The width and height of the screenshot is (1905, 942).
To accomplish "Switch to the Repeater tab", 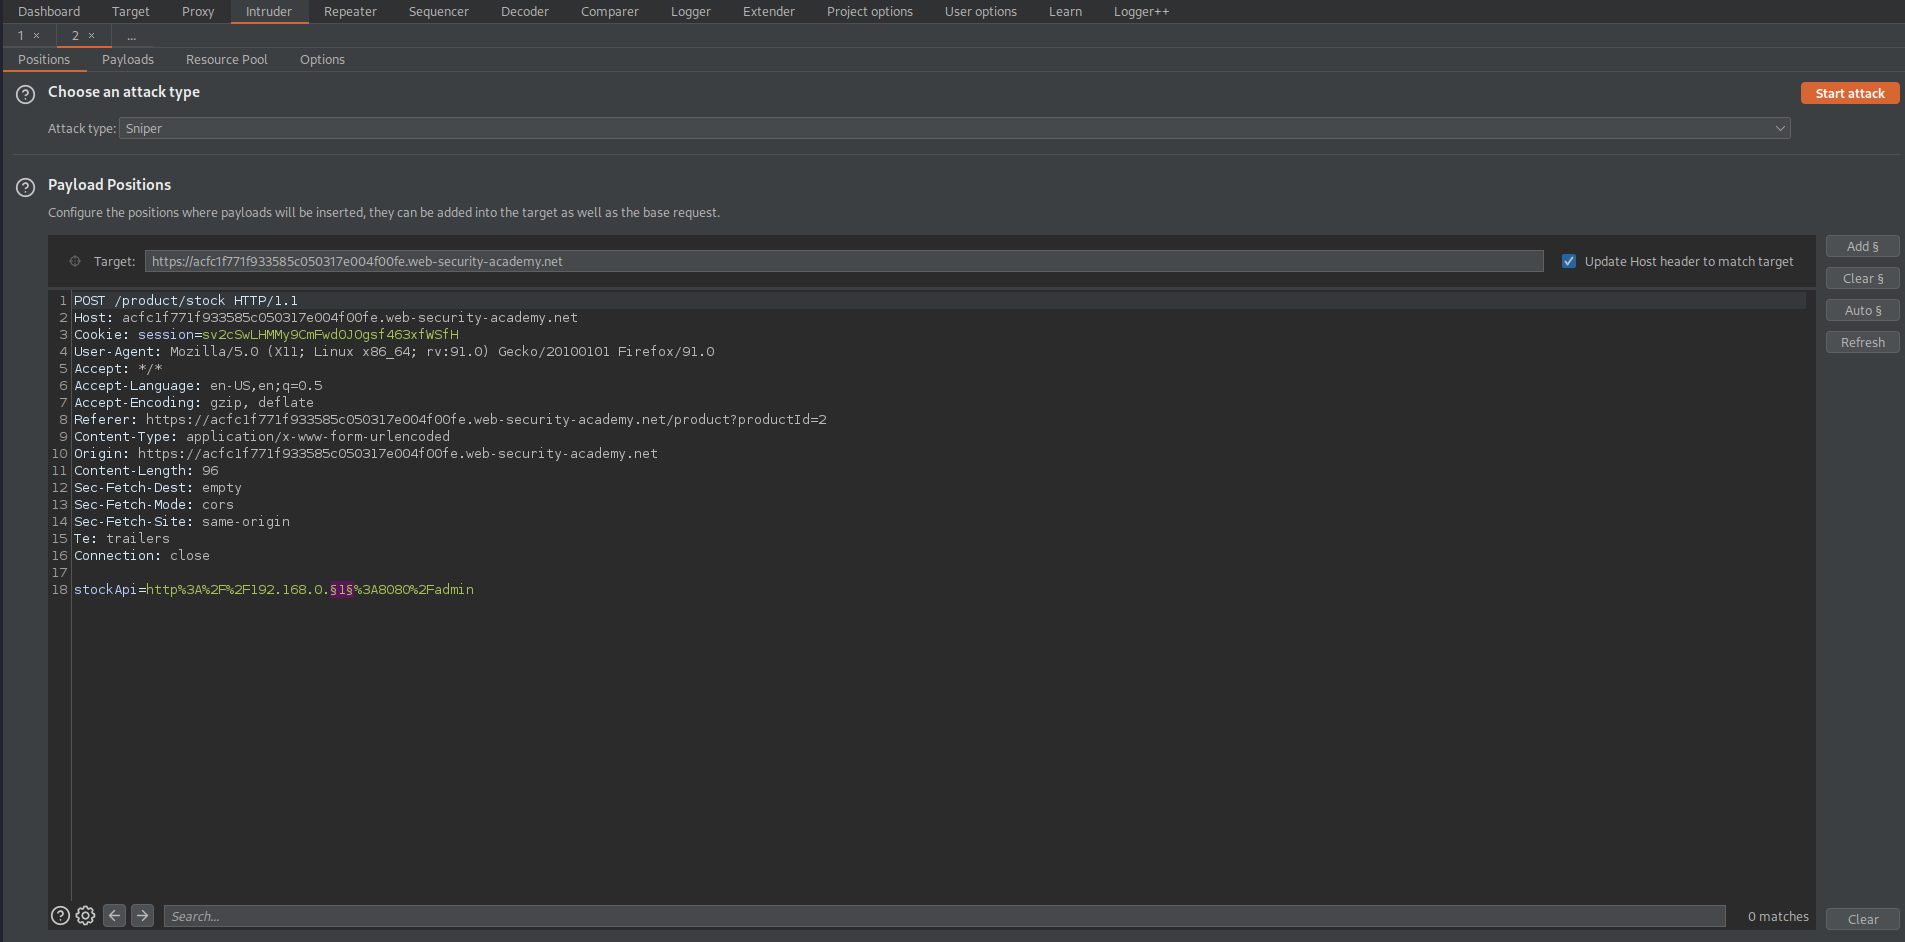I will tap(350, 12).
